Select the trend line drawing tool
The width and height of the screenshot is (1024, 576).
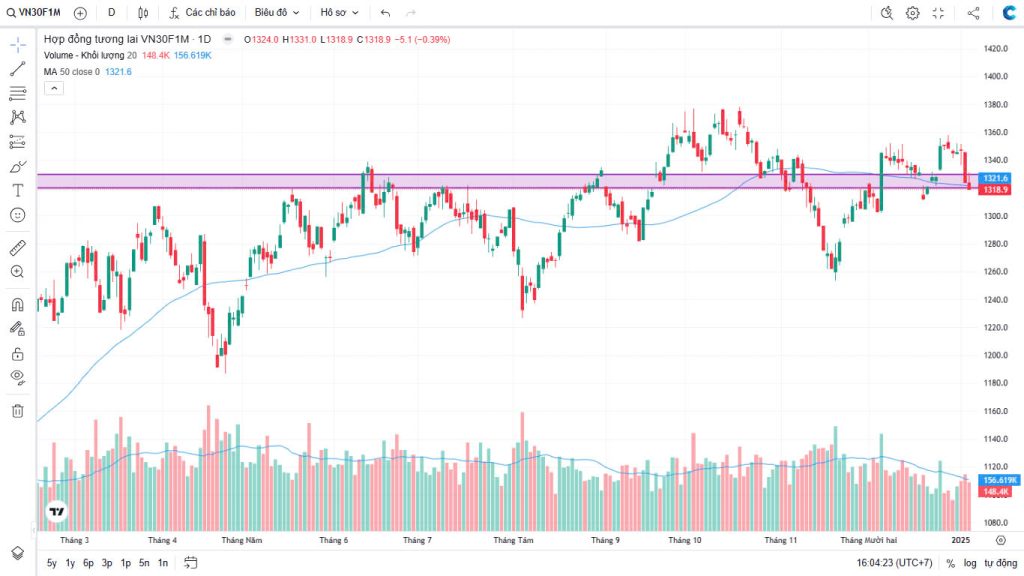[18, 69]
